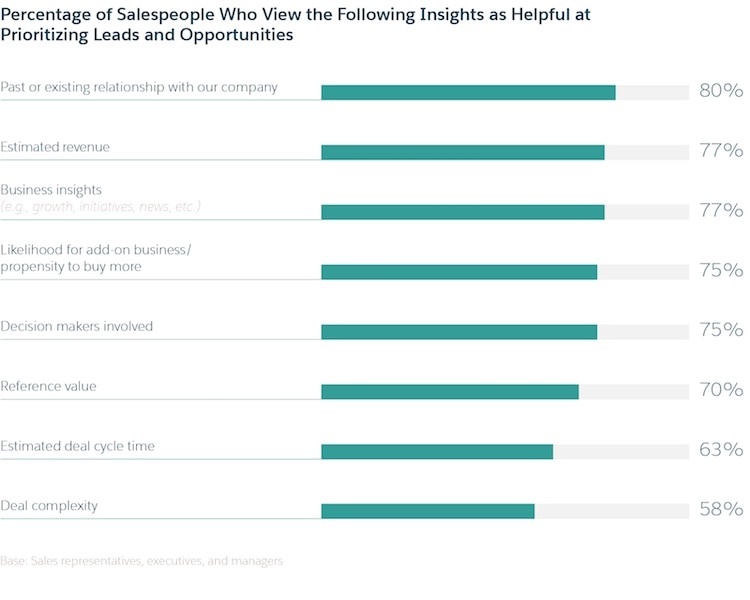
Task: Select the 'Estimated deal cycle time' label
Action: 77,446
